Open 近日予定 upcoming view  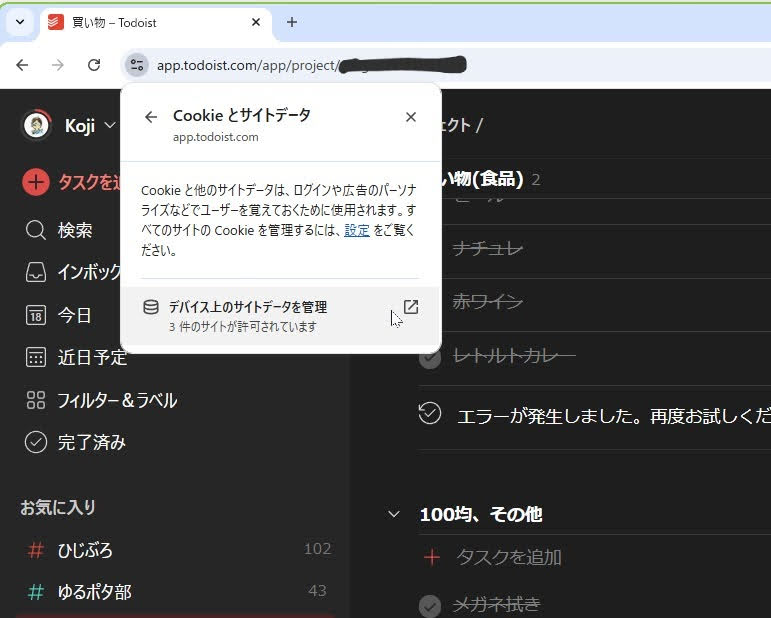coord(92,357)
